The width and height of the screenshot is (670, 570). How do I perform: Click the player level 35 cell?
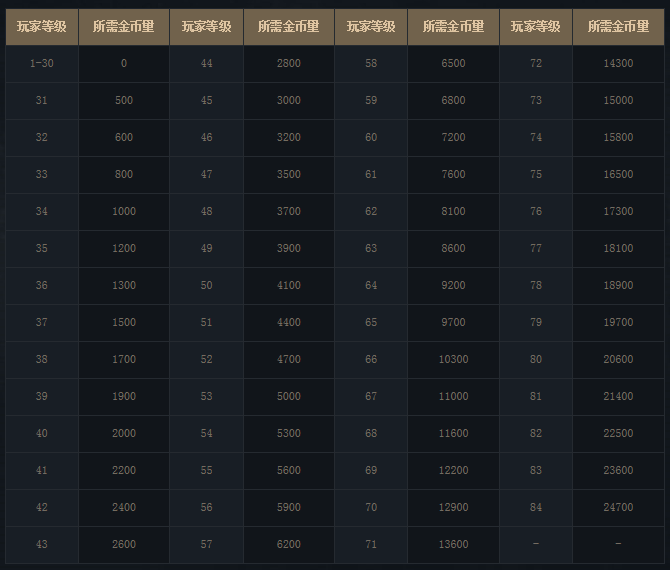click(41, 248)
